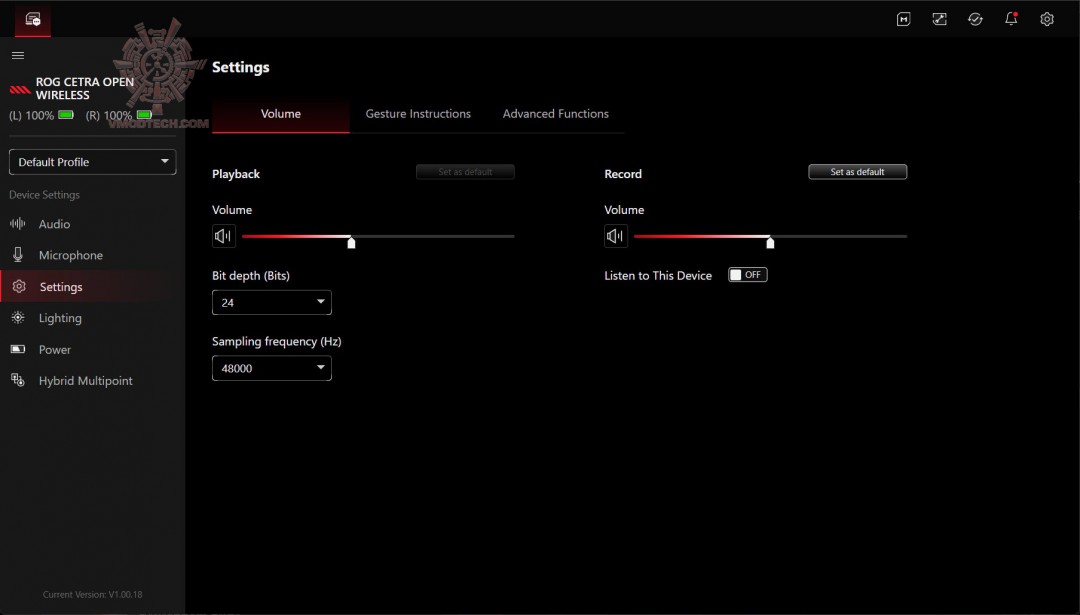Open the Power section
This screenshot has height=615, width=1080.
click(x=92, y=349)
